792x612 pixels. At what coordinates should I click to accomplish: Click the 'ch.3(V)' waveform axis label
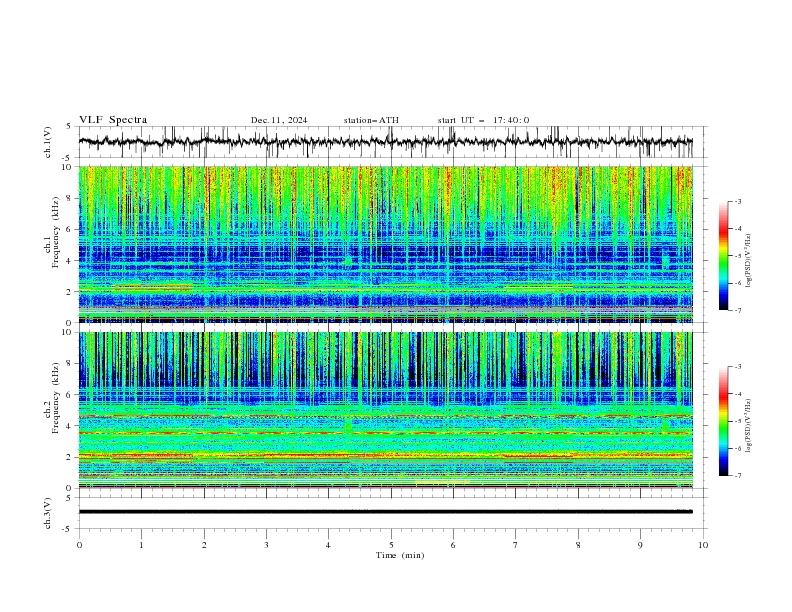(x=48, y=513)
